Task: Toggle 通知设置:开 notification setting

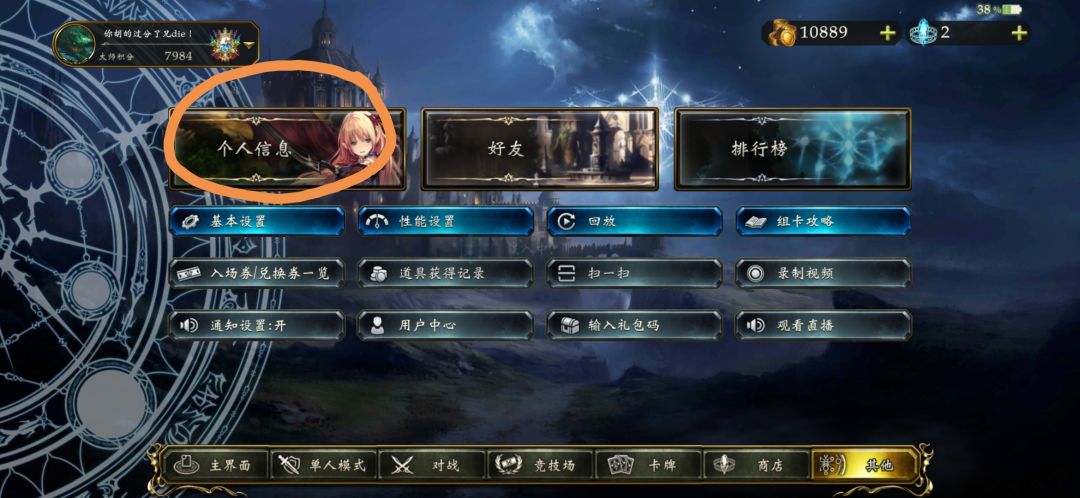Action: click(x=257, y=325)
